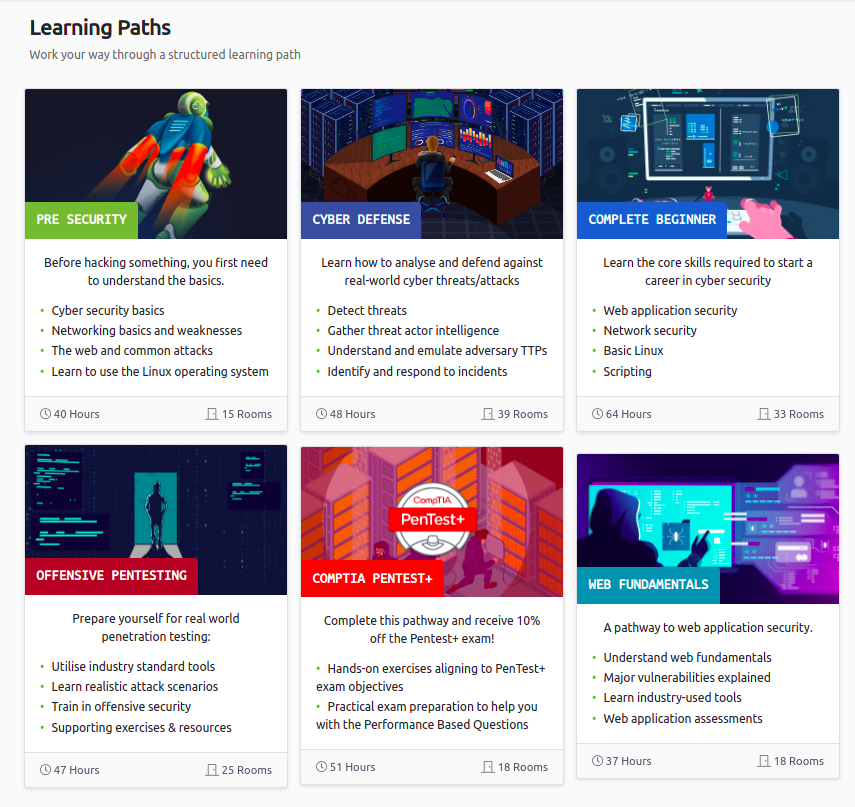The height and width of the screenshot is (807, 855).
Task: Click the door icon beside 39 Rooms
Action: click(x=487, y=414)
